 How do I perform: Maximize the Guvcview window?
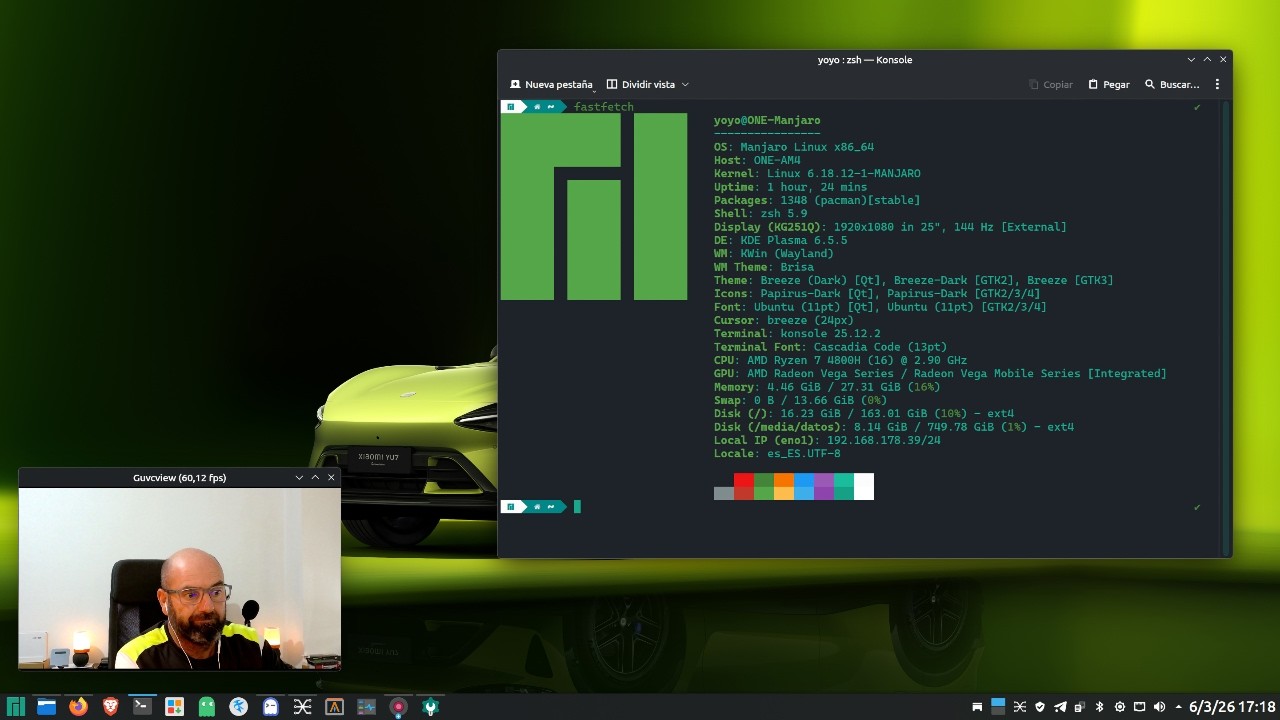[x=315, y=478]
